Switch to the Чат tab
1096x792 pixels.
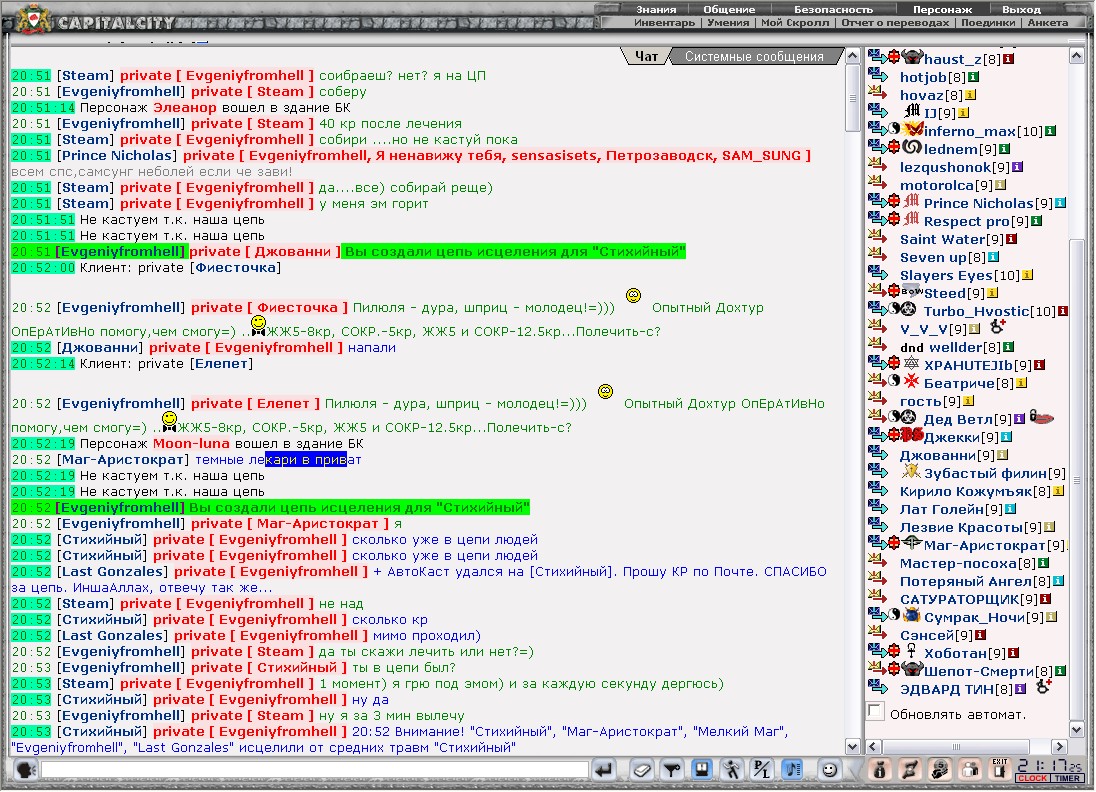coord(646,56)
